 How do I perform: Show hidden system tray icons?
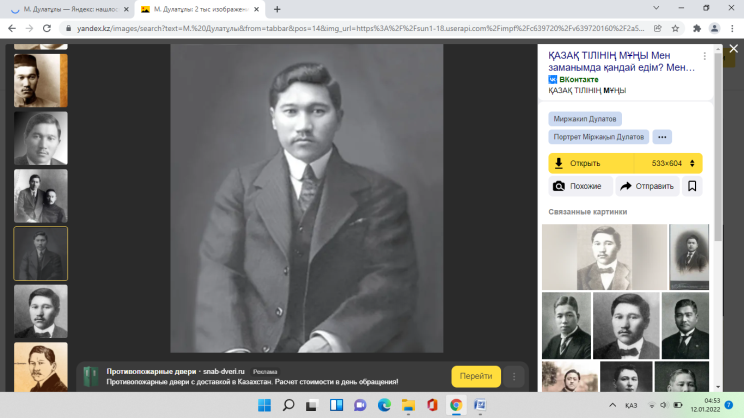click(613, 405)
